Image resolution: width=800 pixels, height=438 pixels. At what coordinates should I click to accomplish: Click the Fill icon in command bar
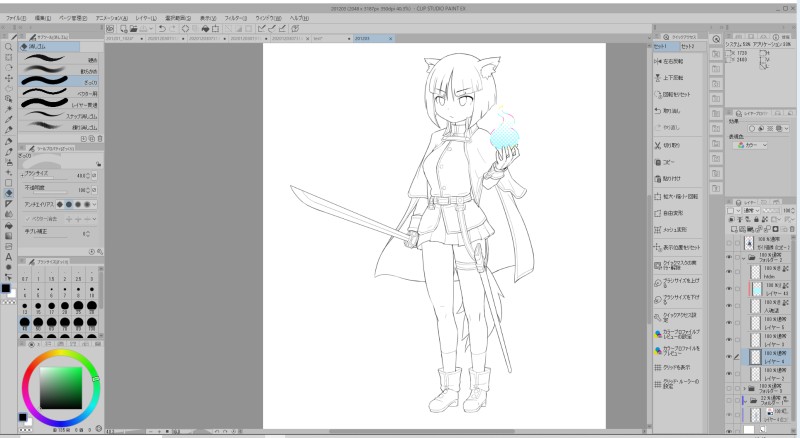[205, 29]
